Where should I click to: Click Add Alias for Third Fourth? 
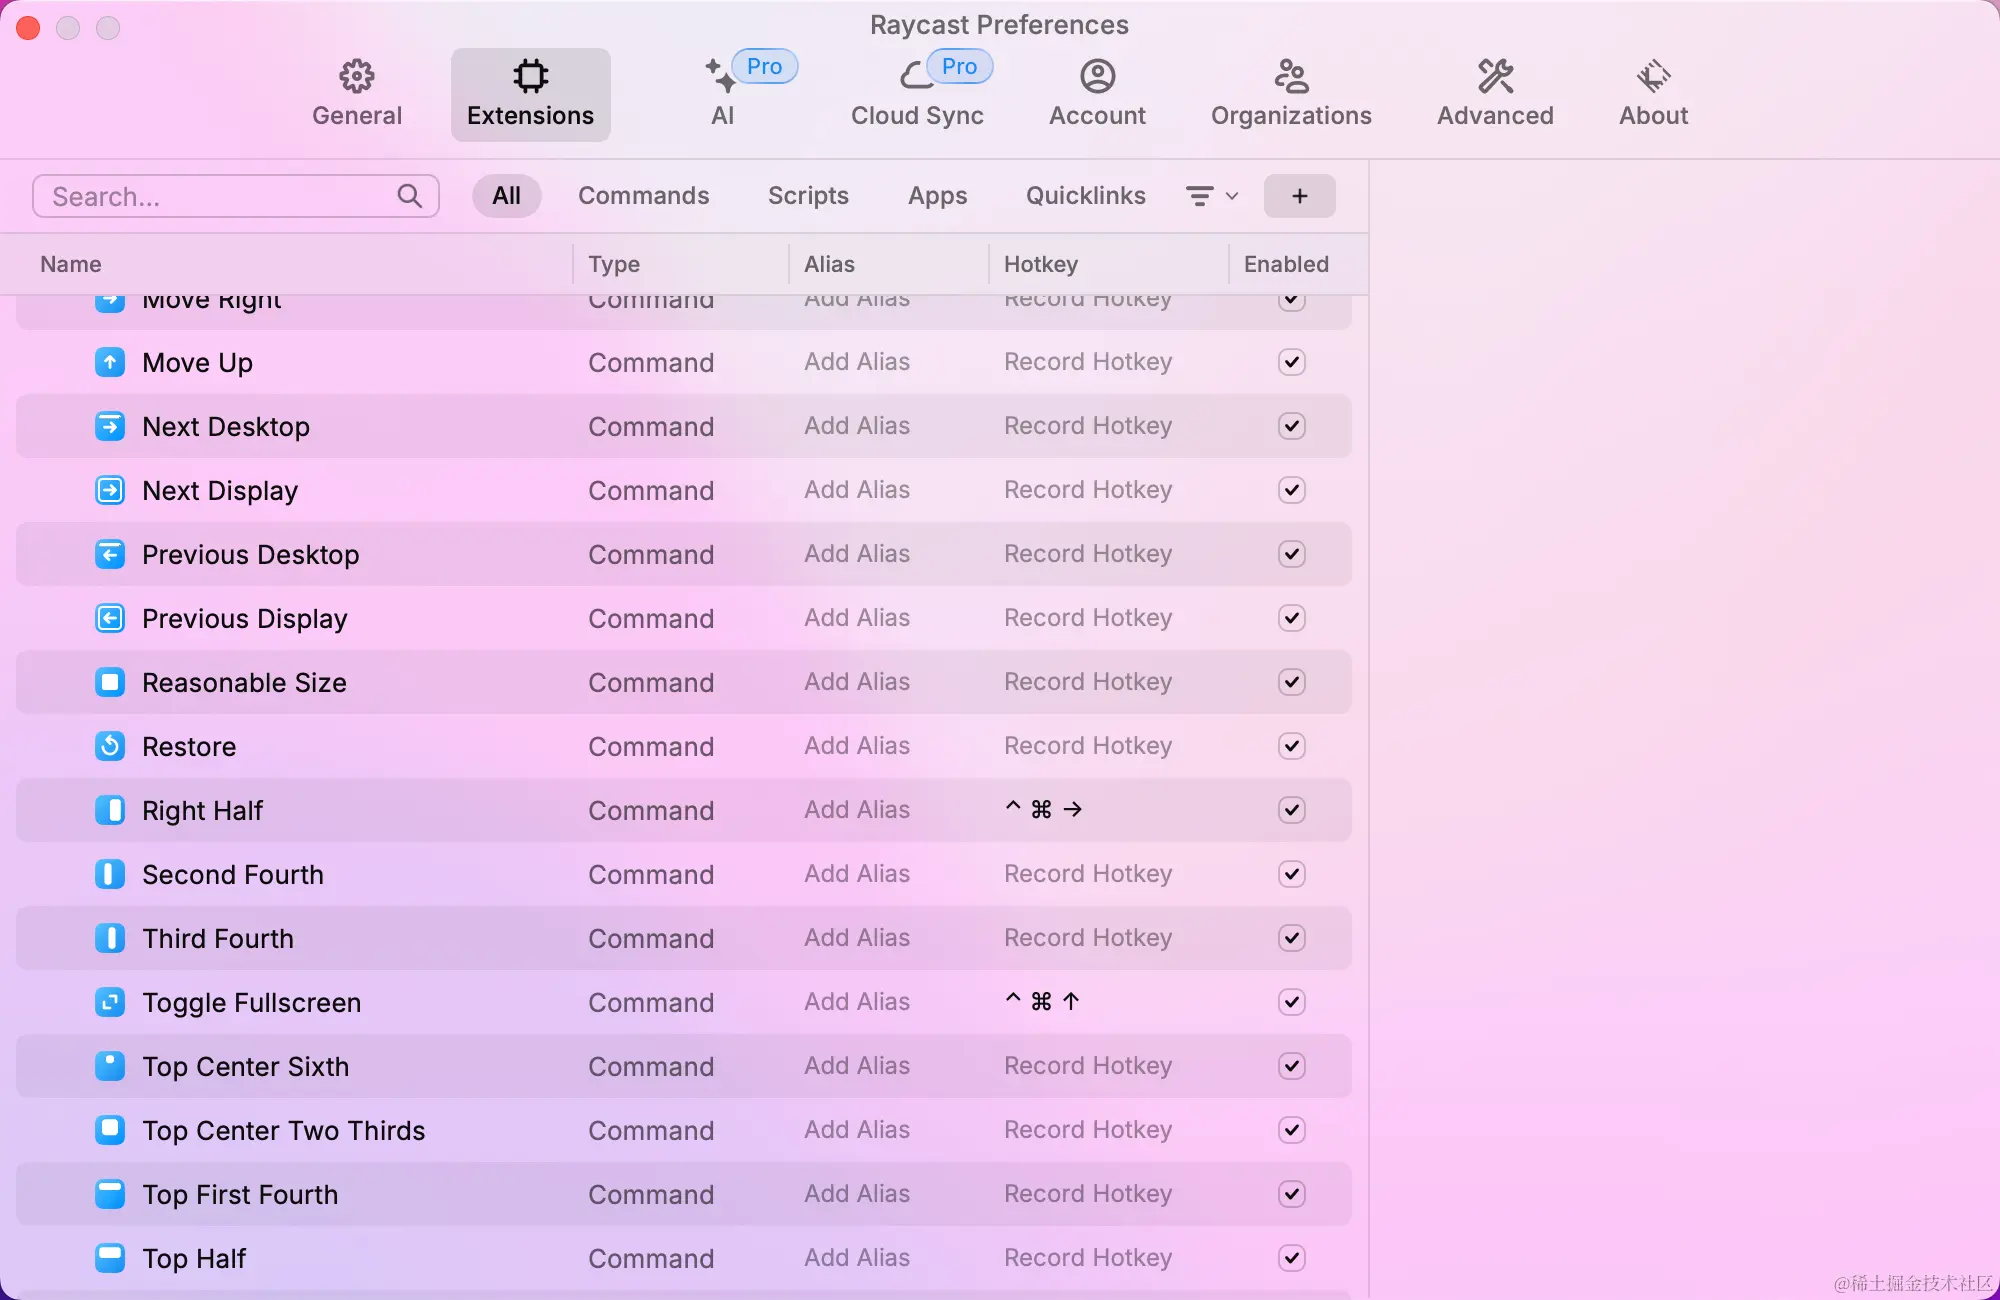click(857, 938)
